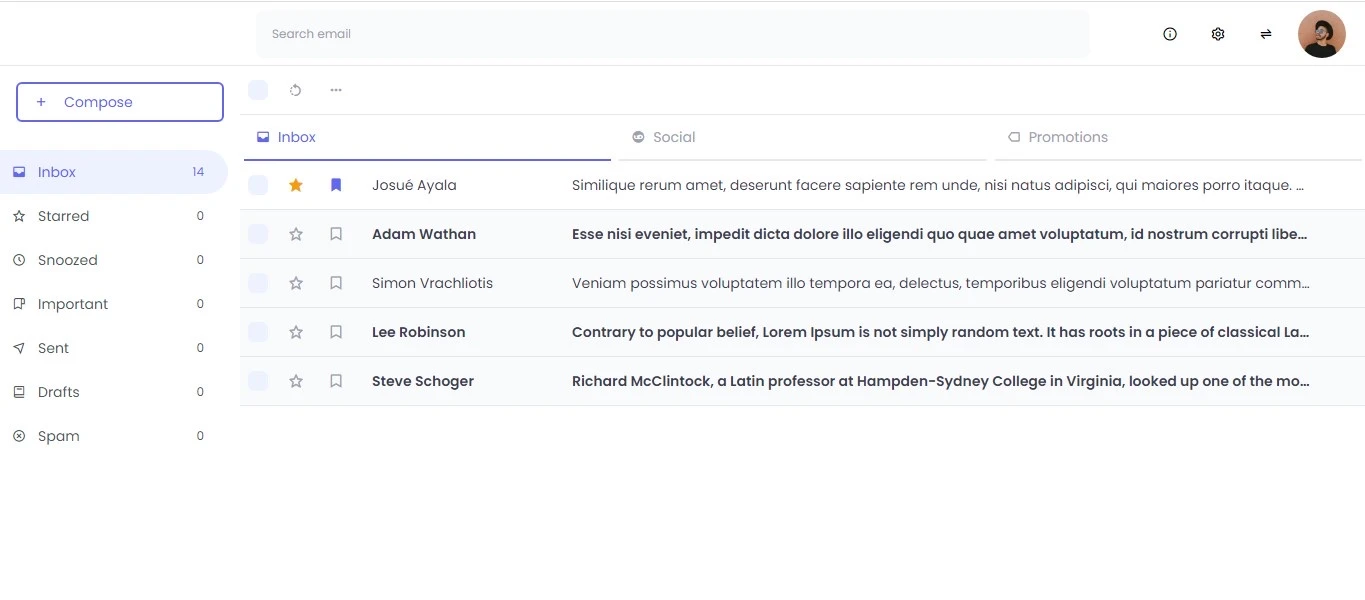1365x600 pixels.
Task: Open Sent folder in sidebar
Action: (x=112, y=348)
